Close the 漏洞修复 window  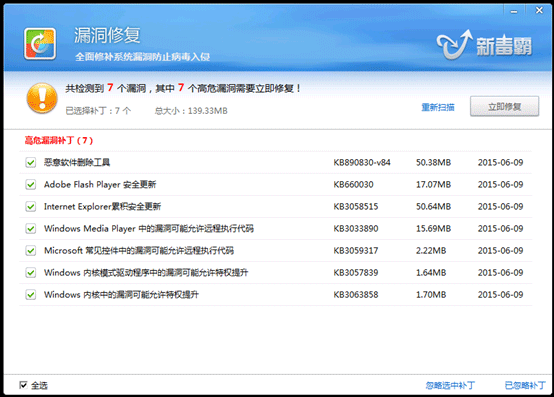[539, 11]
